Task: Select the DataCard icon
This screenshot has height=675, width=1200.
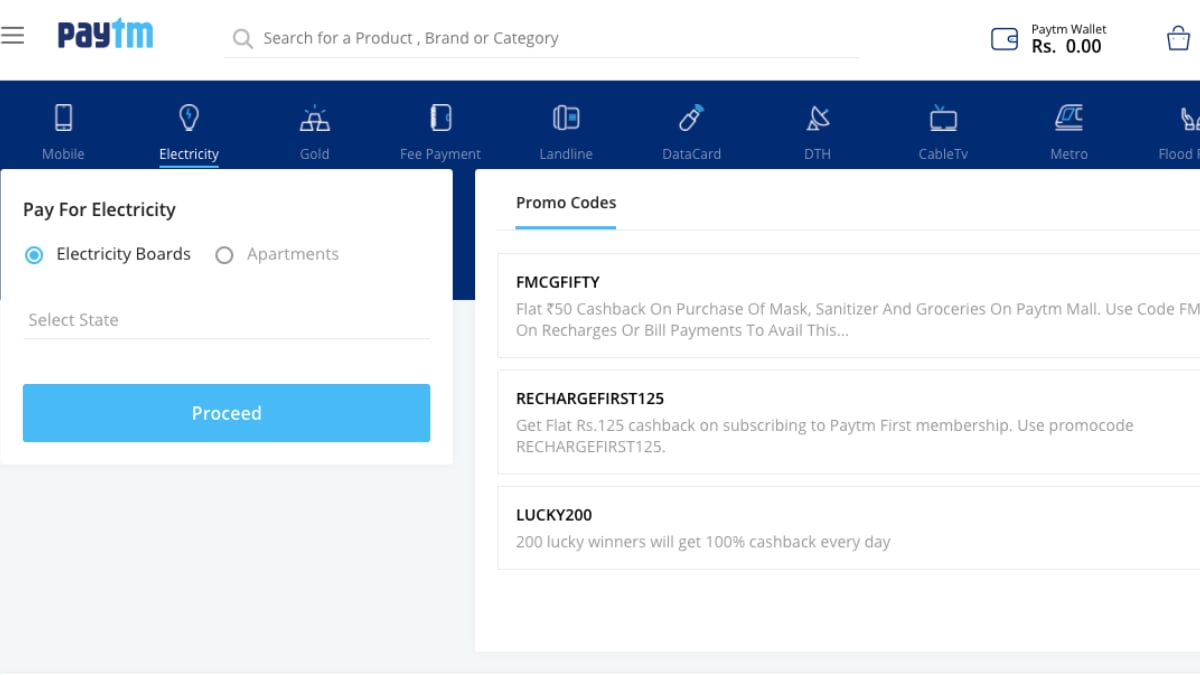Action: point(691,118)
